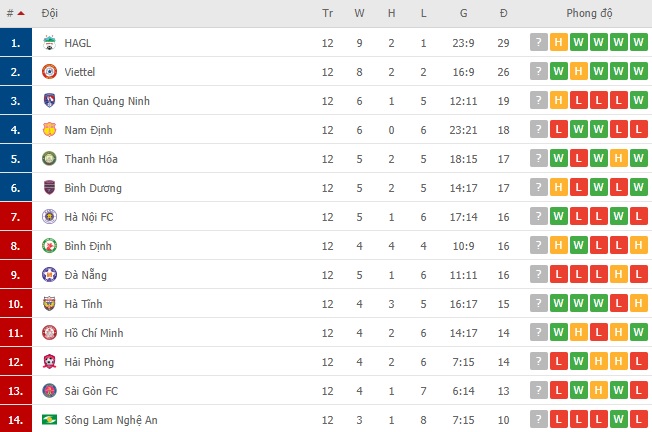The height and width of the screenshot is (432, 652).
Task: Click HAGL's upcoming match question-mark box
Action: (538, 42)
